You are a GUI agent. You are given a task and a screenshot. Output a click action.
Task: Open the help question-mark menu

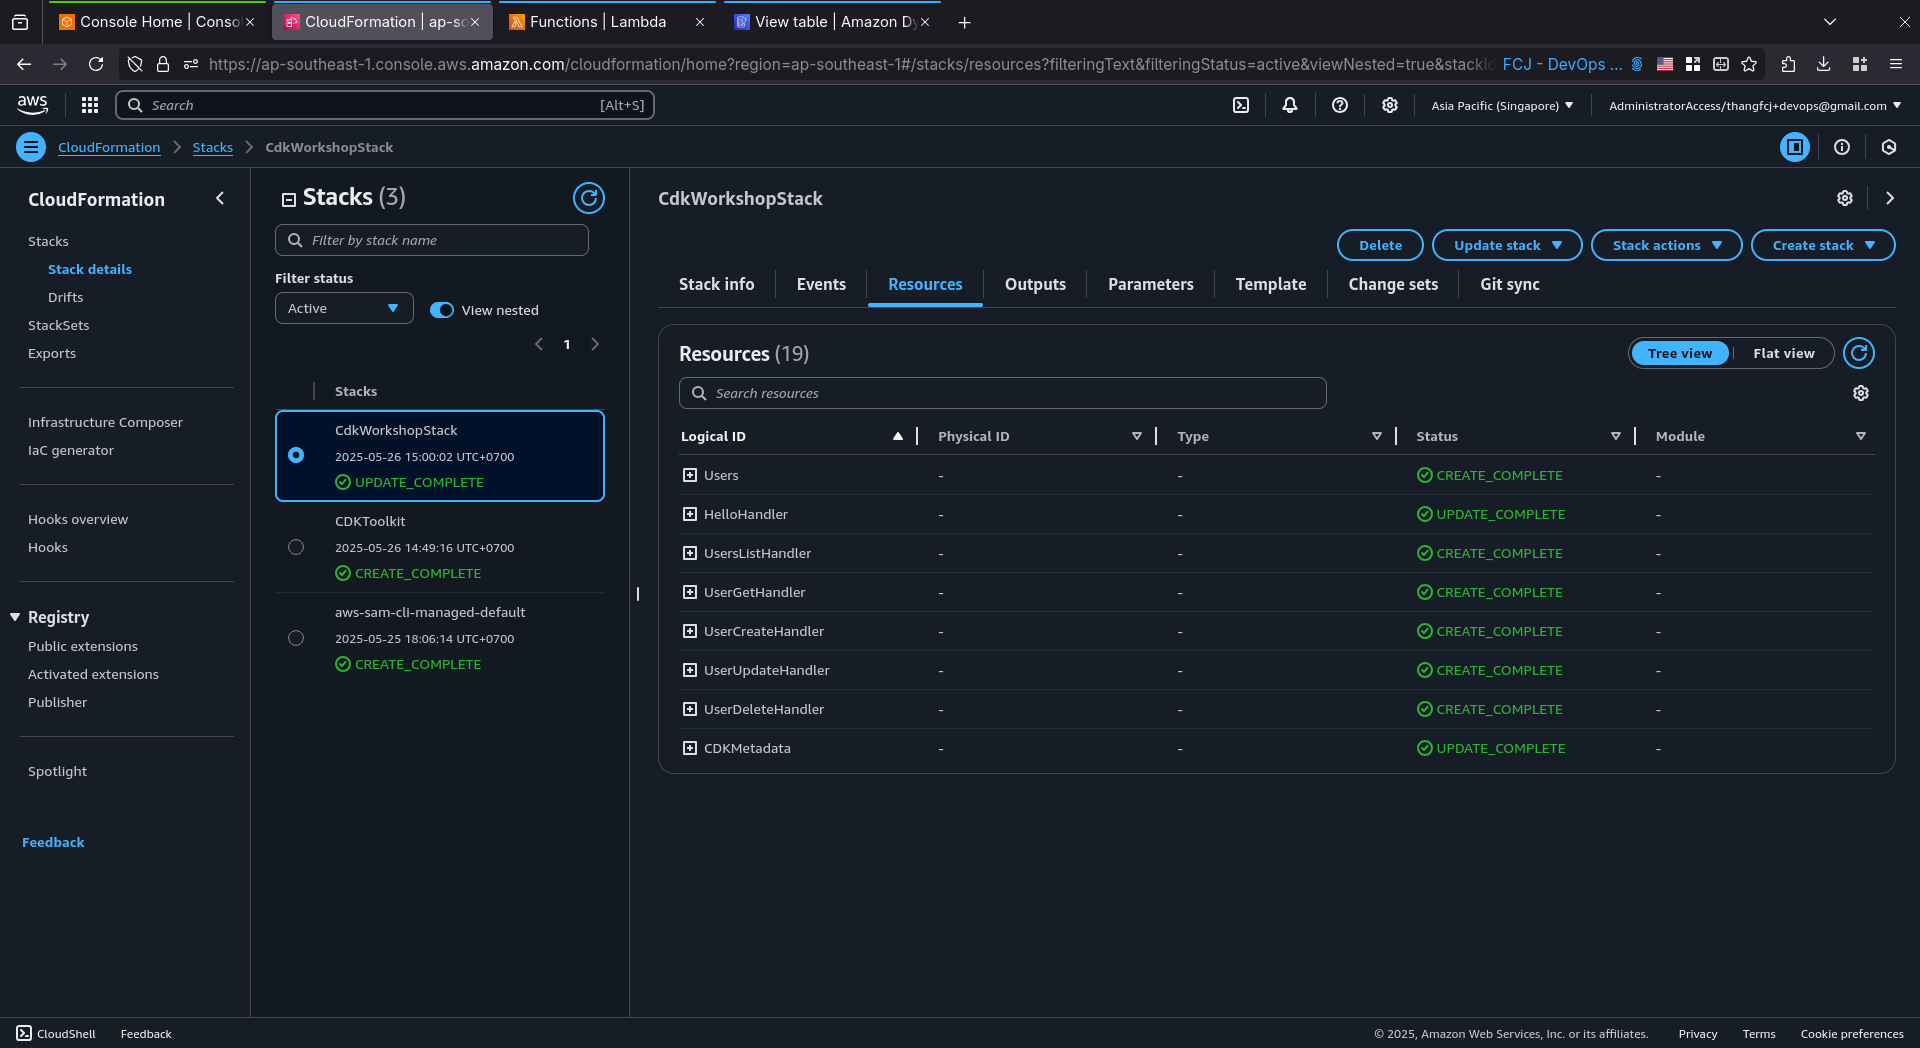click(x=1340, y=105)
